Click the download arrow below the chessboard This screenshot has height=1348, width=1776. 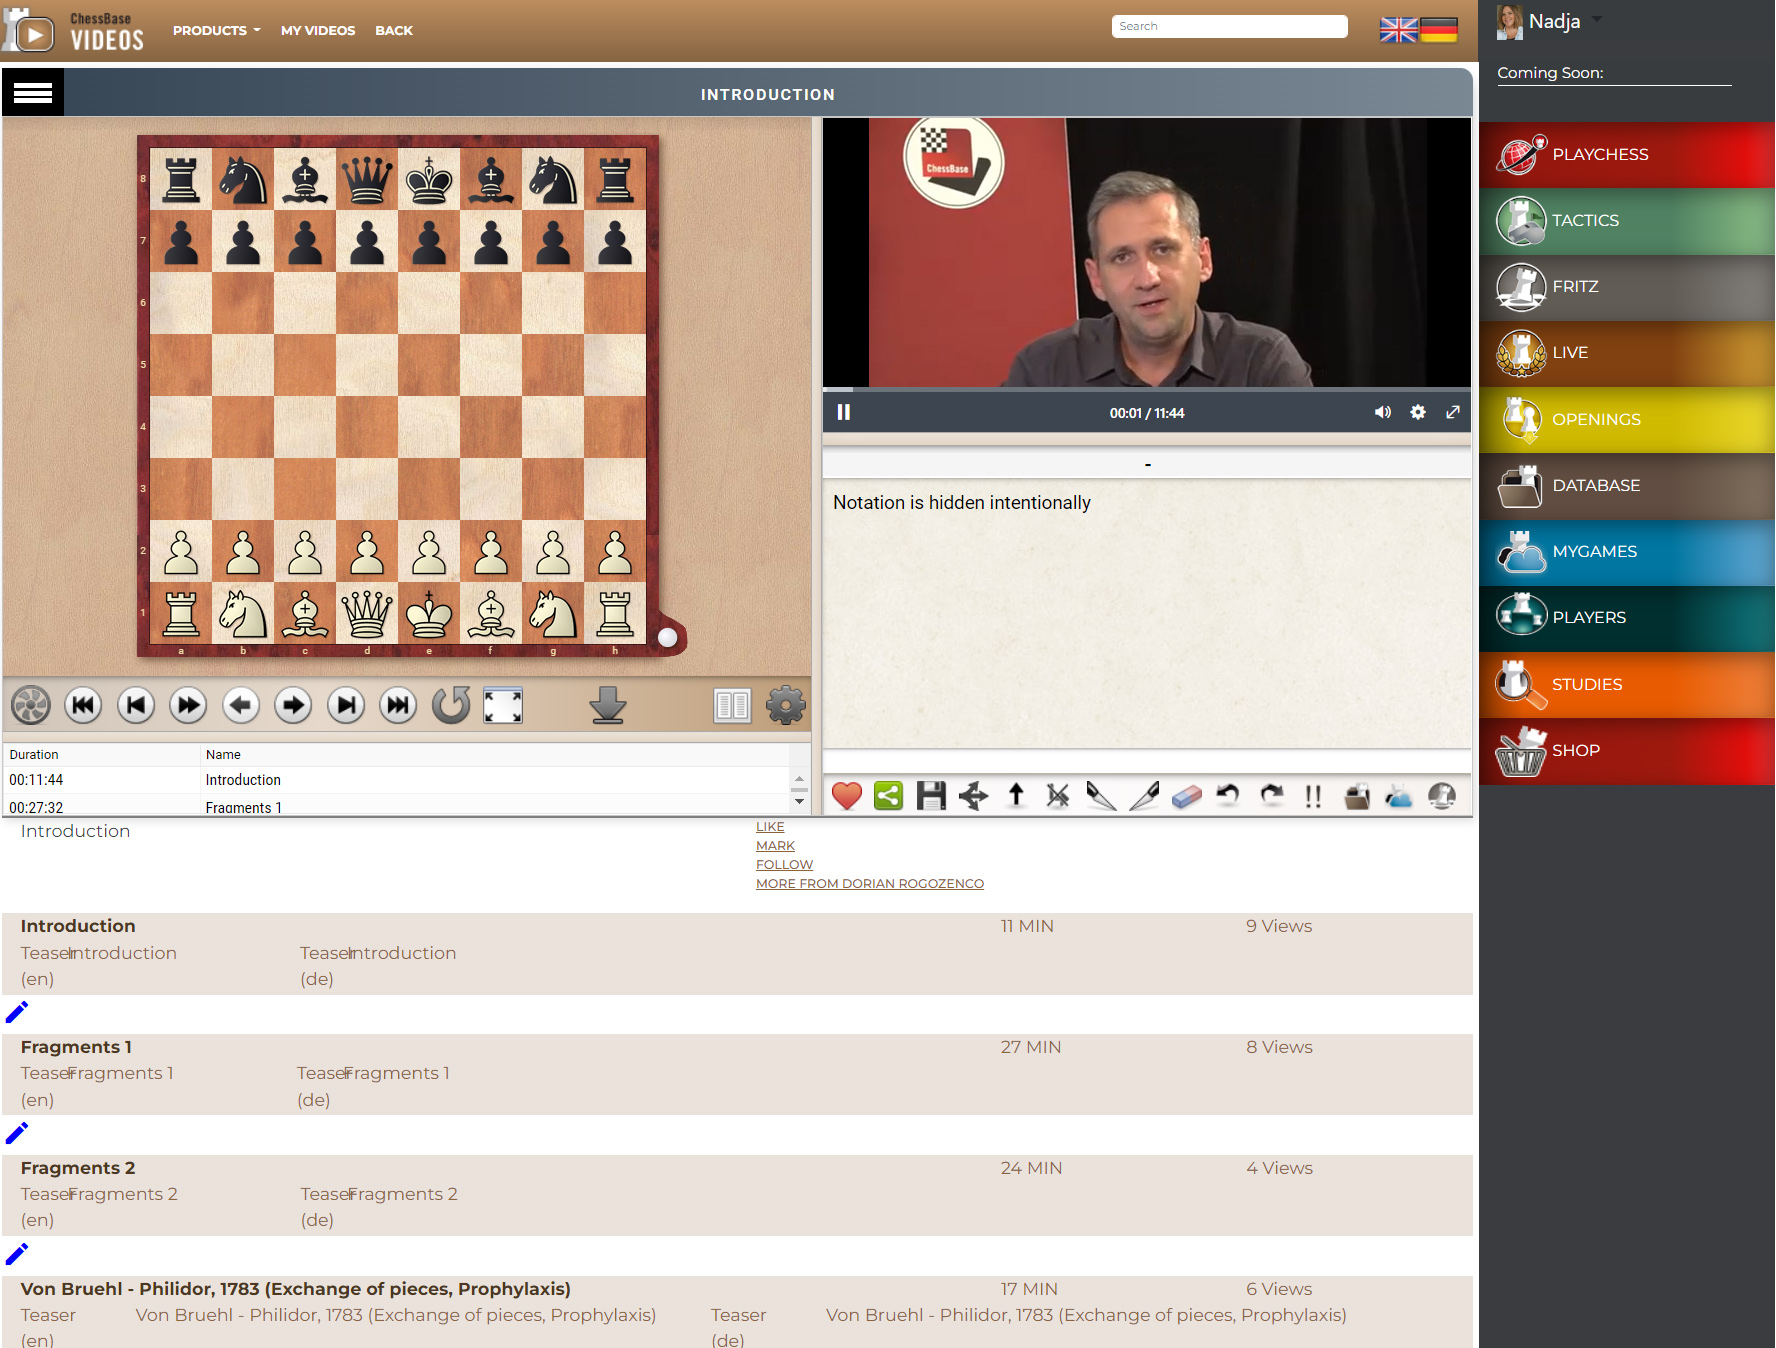pyautogui.click(x=607, y=705)
